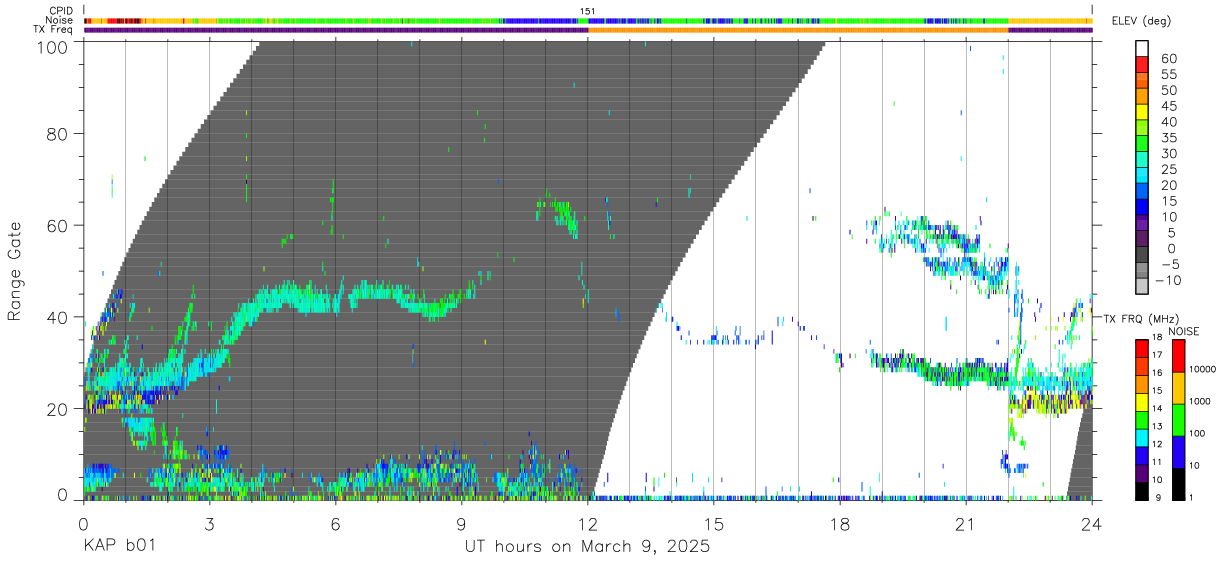This screenshot has height=567, width=1228.
Task: Pick the orange segment of NOISE colorbar
Action: click(1178, 387)
